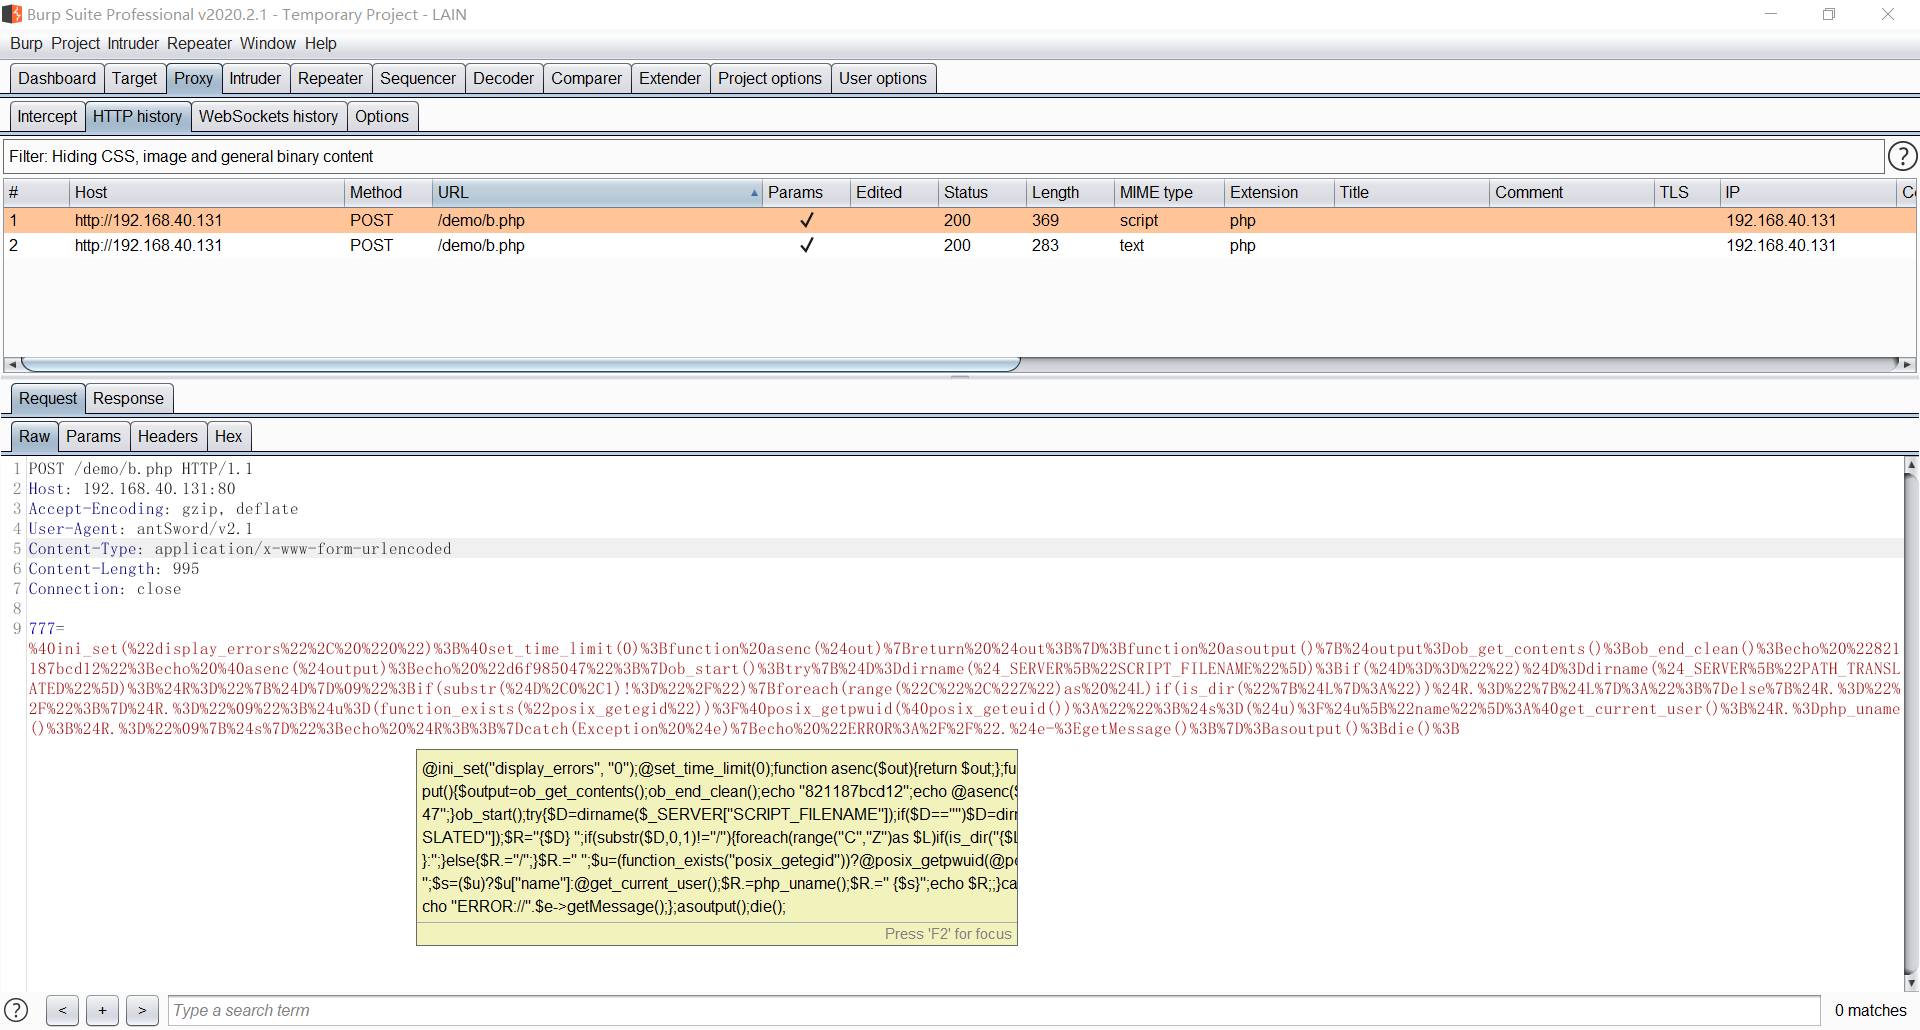Sort by the Comment column header
1920x1030 pixels.
(1571, 193)
